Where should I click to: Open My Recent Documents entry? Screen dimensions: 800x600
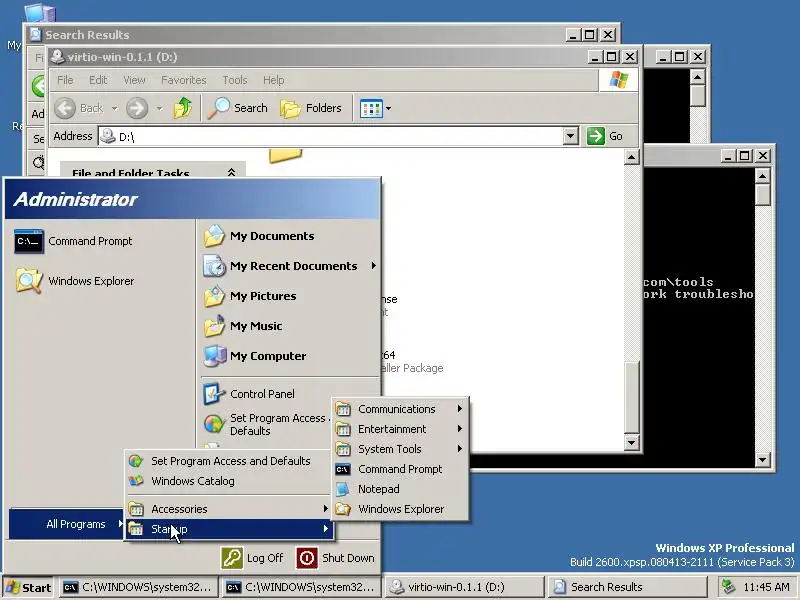290,266
